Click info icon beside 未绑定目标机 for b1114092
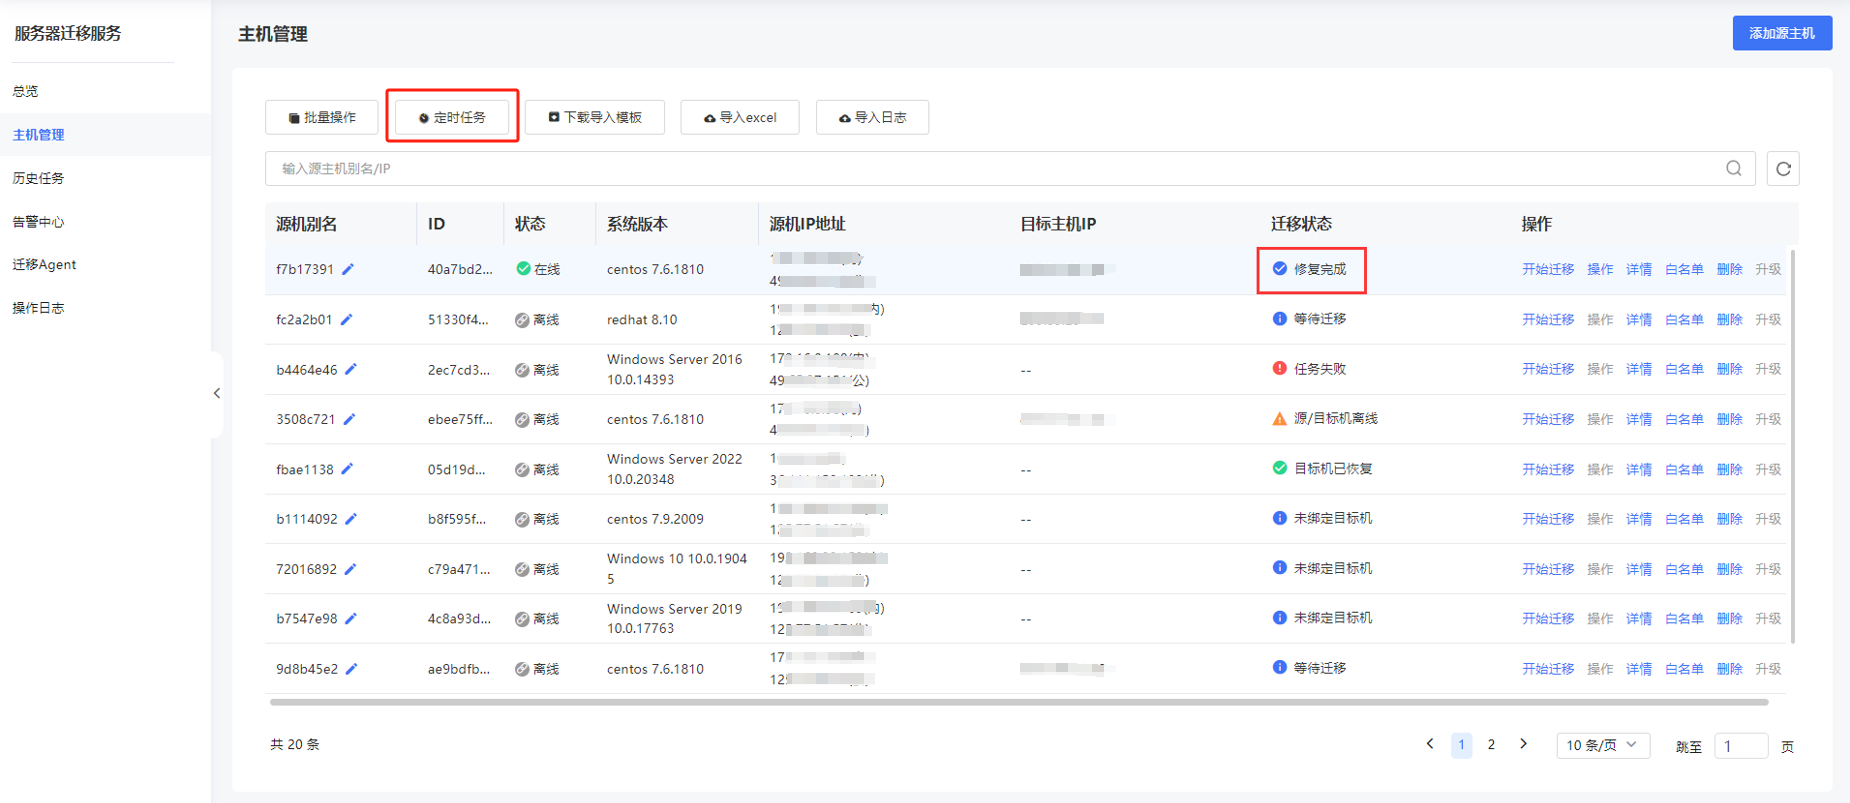1850x803 pixels. 1279,518
